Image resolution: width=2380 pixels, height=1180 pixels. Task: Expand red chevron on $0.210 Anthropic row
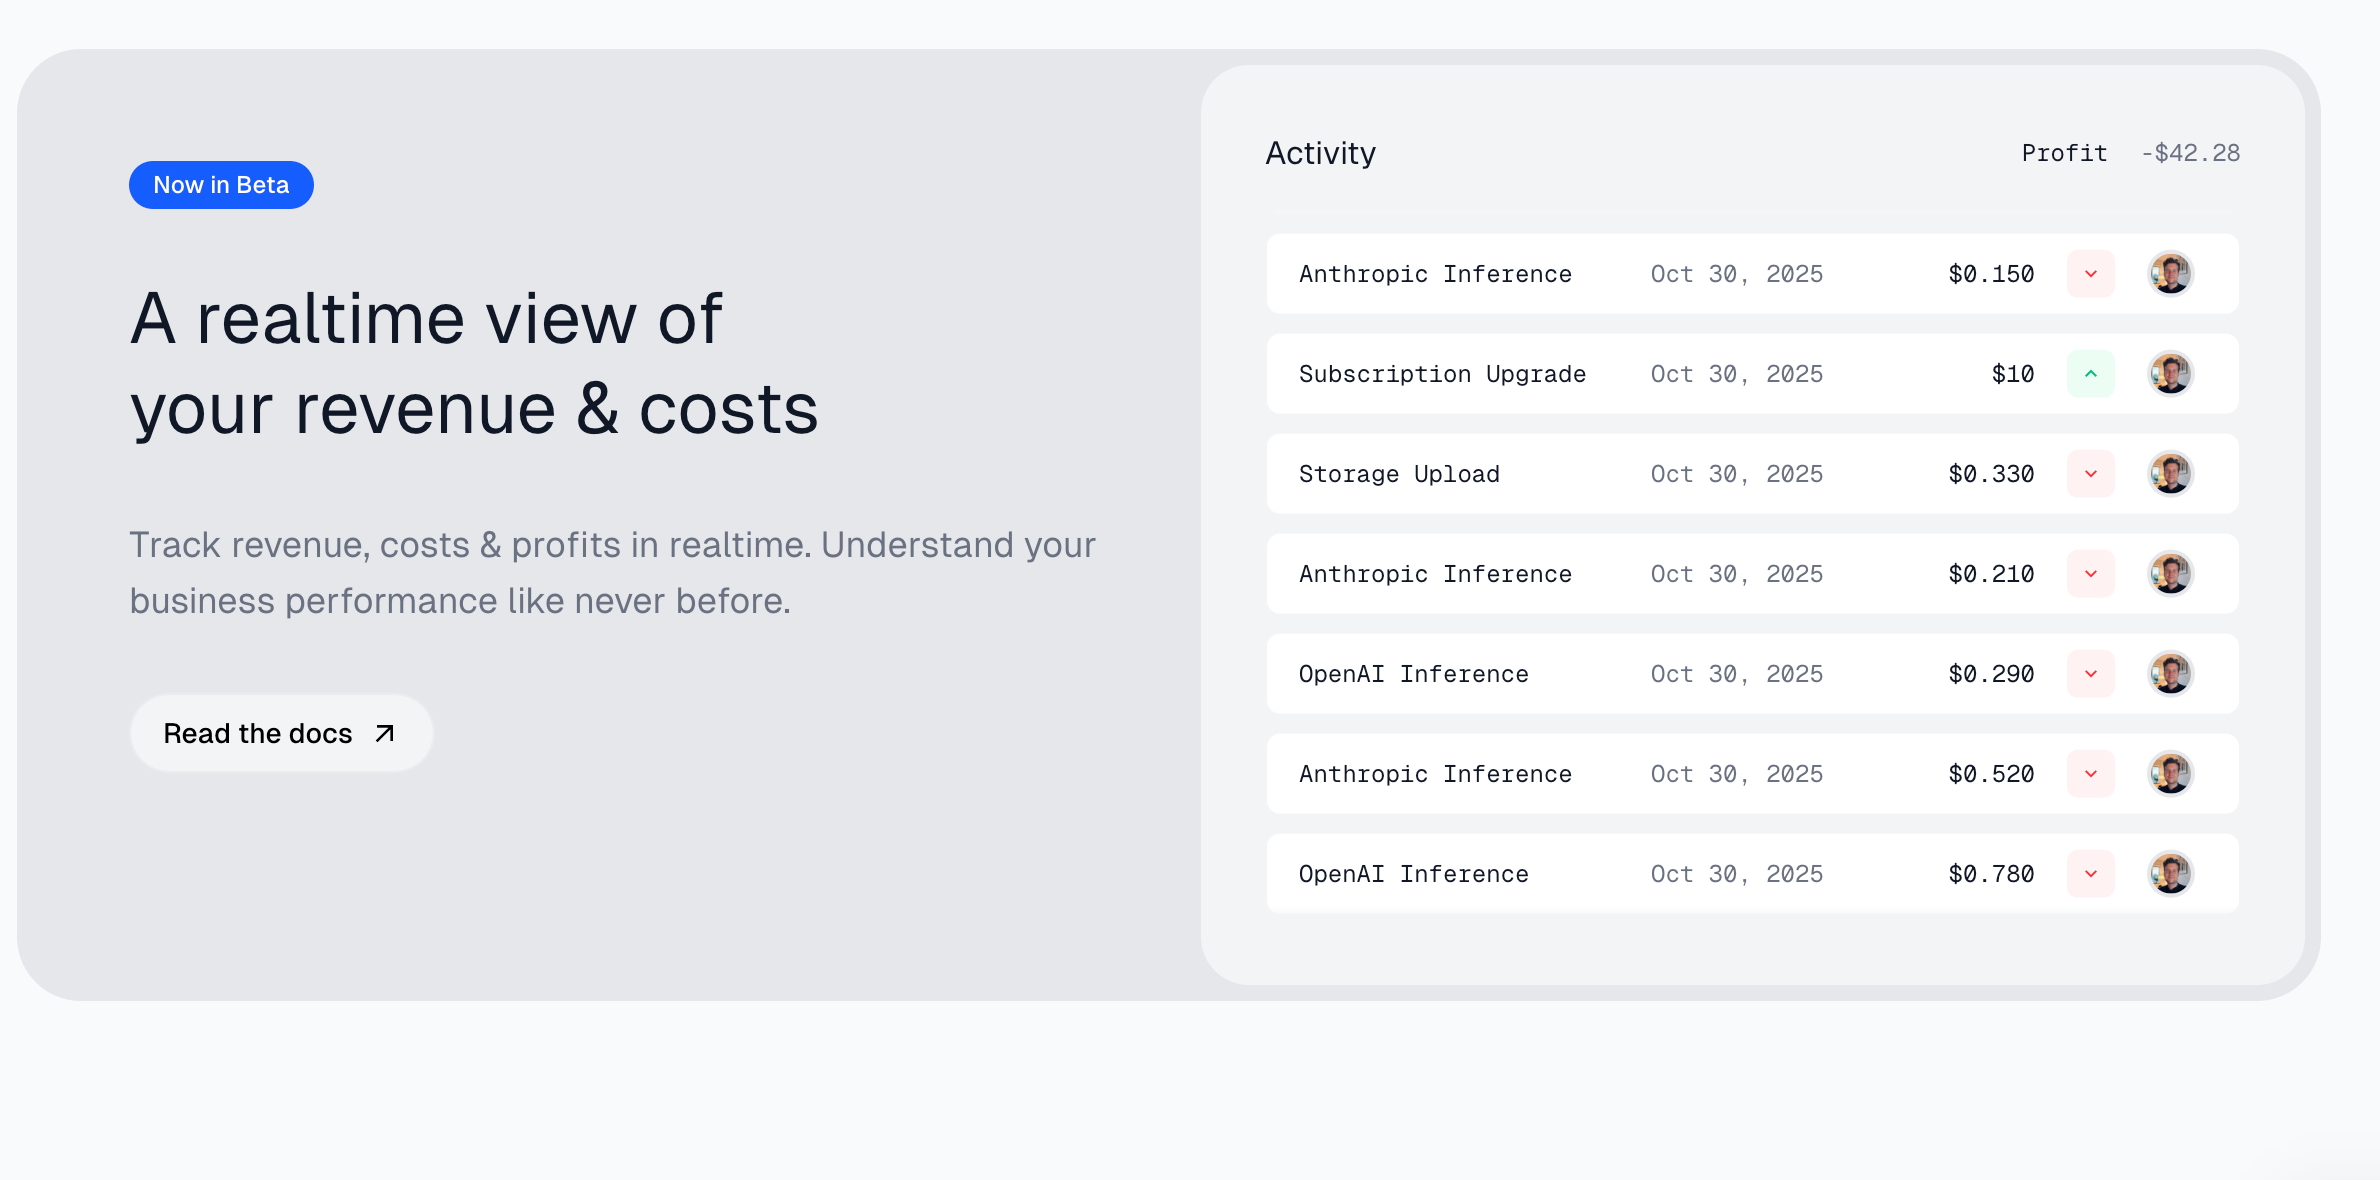(x=2091, y=574)
